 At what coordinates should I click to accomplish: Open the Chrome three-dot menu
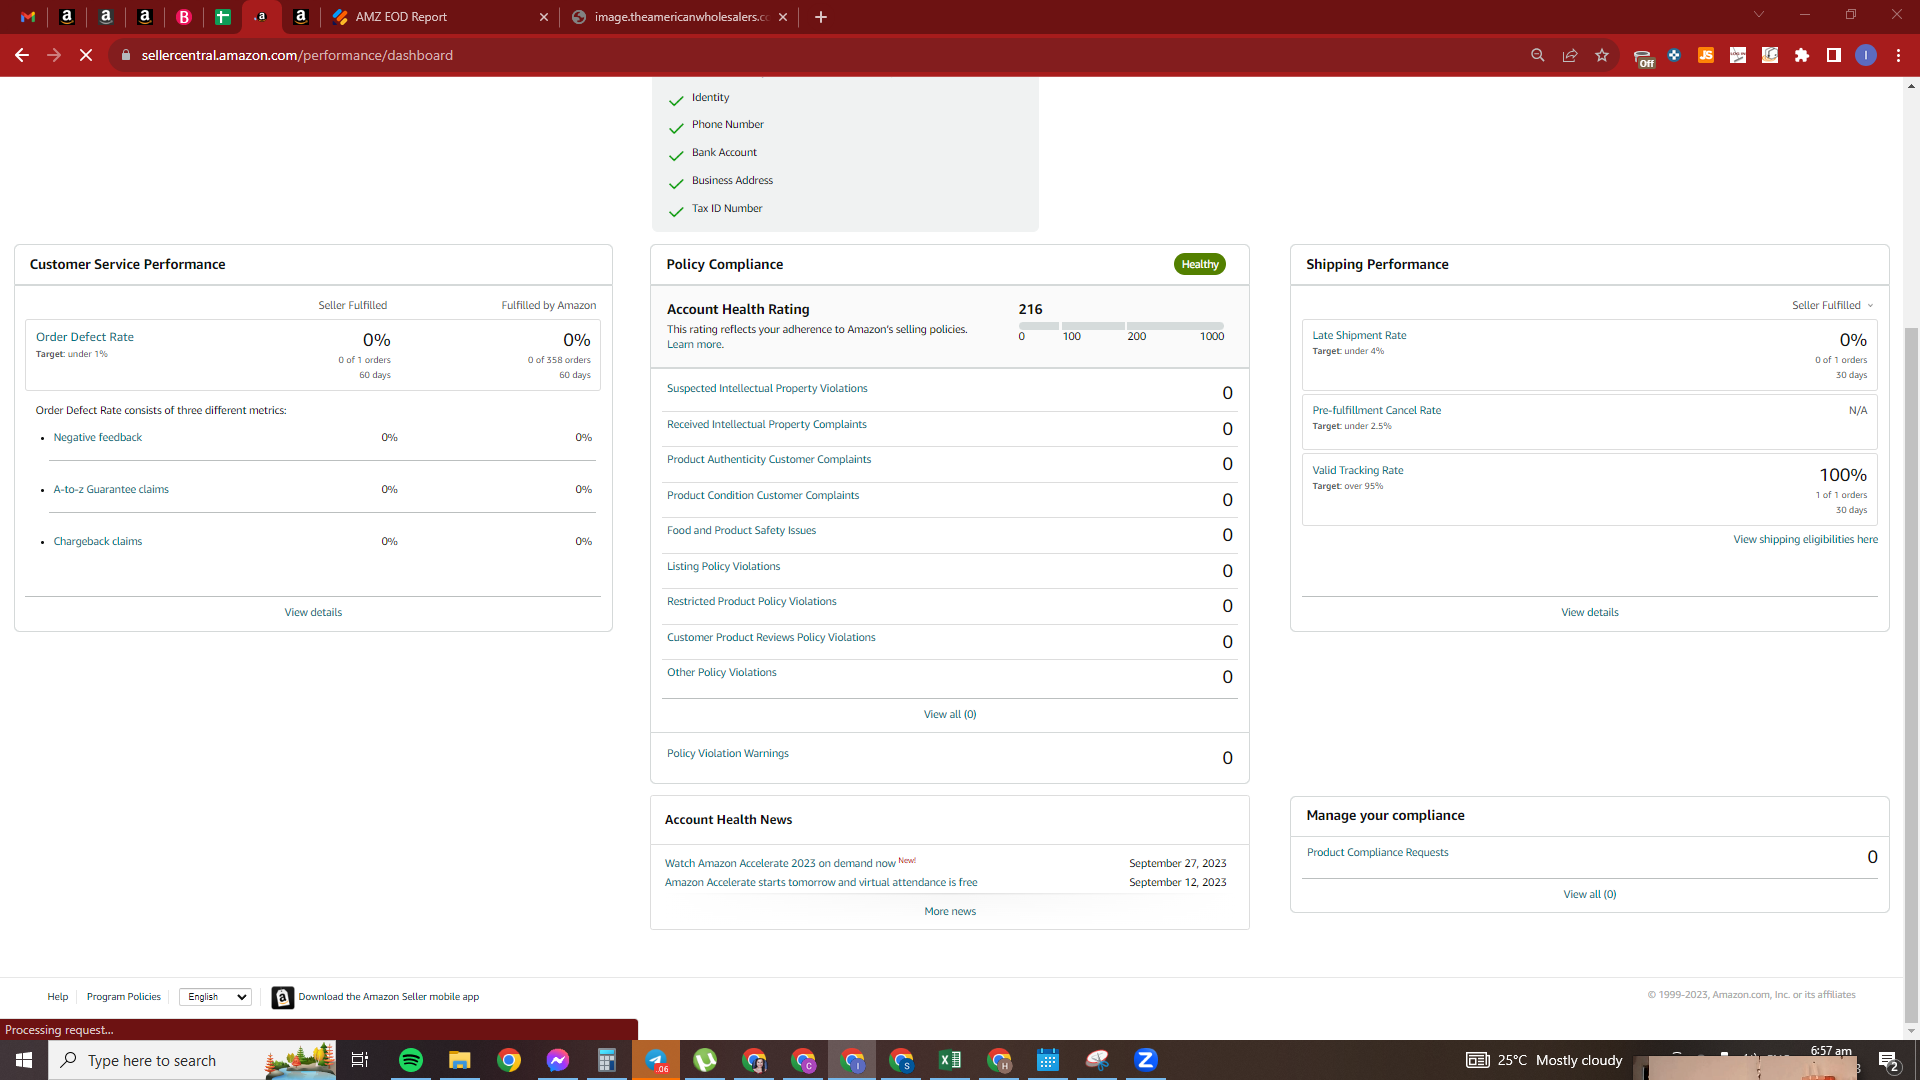[x=1898, y=55]
